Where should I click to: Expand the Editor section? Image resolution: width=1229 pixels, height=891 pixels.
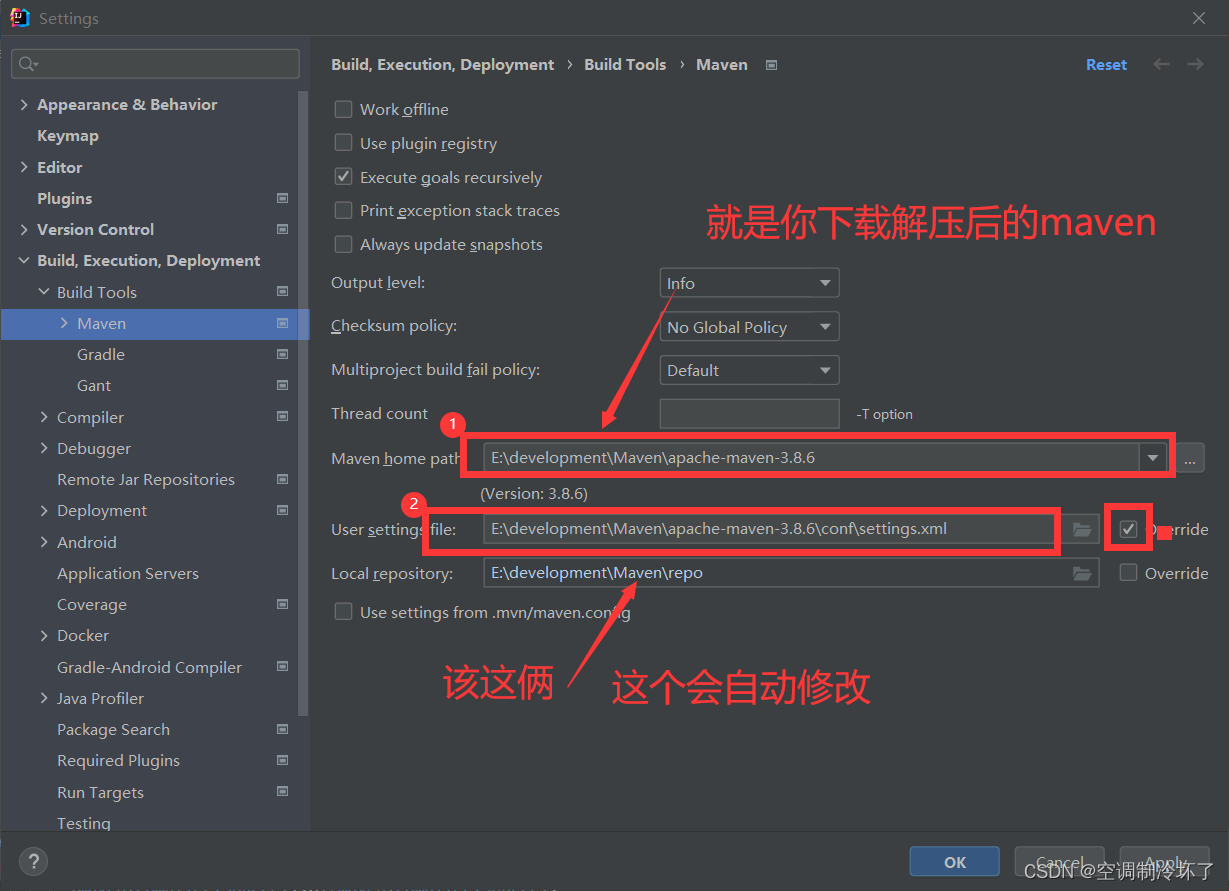click(x=24, y=167)
